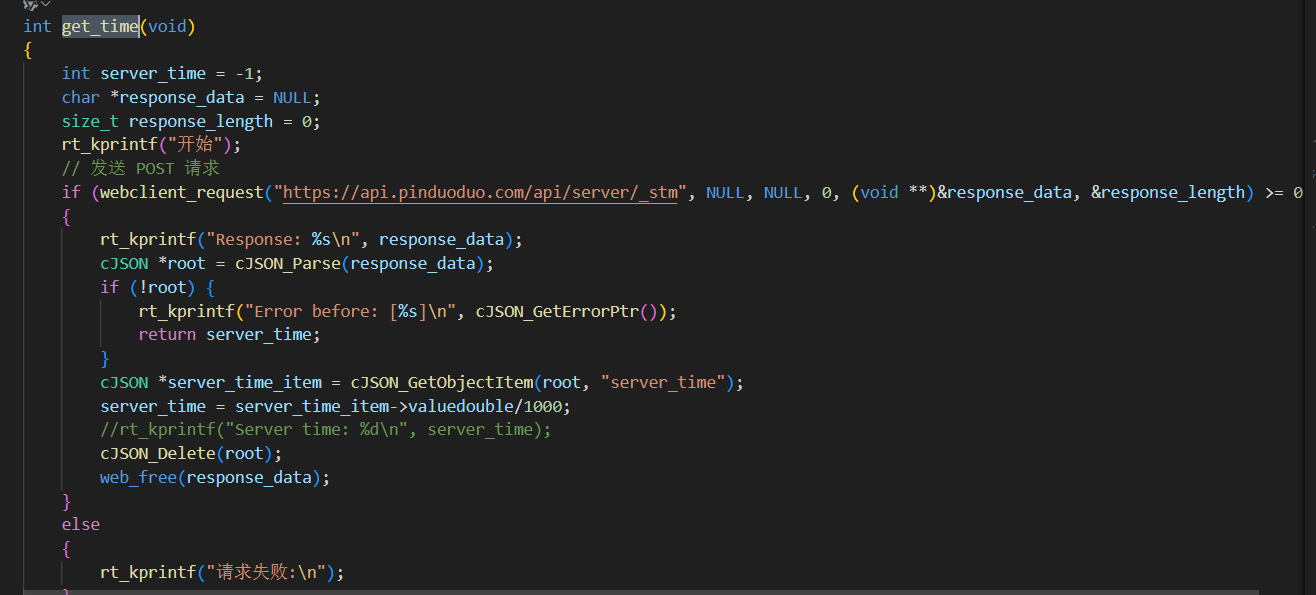
Task: Click the web_free function call
Action: click(138, 478)
